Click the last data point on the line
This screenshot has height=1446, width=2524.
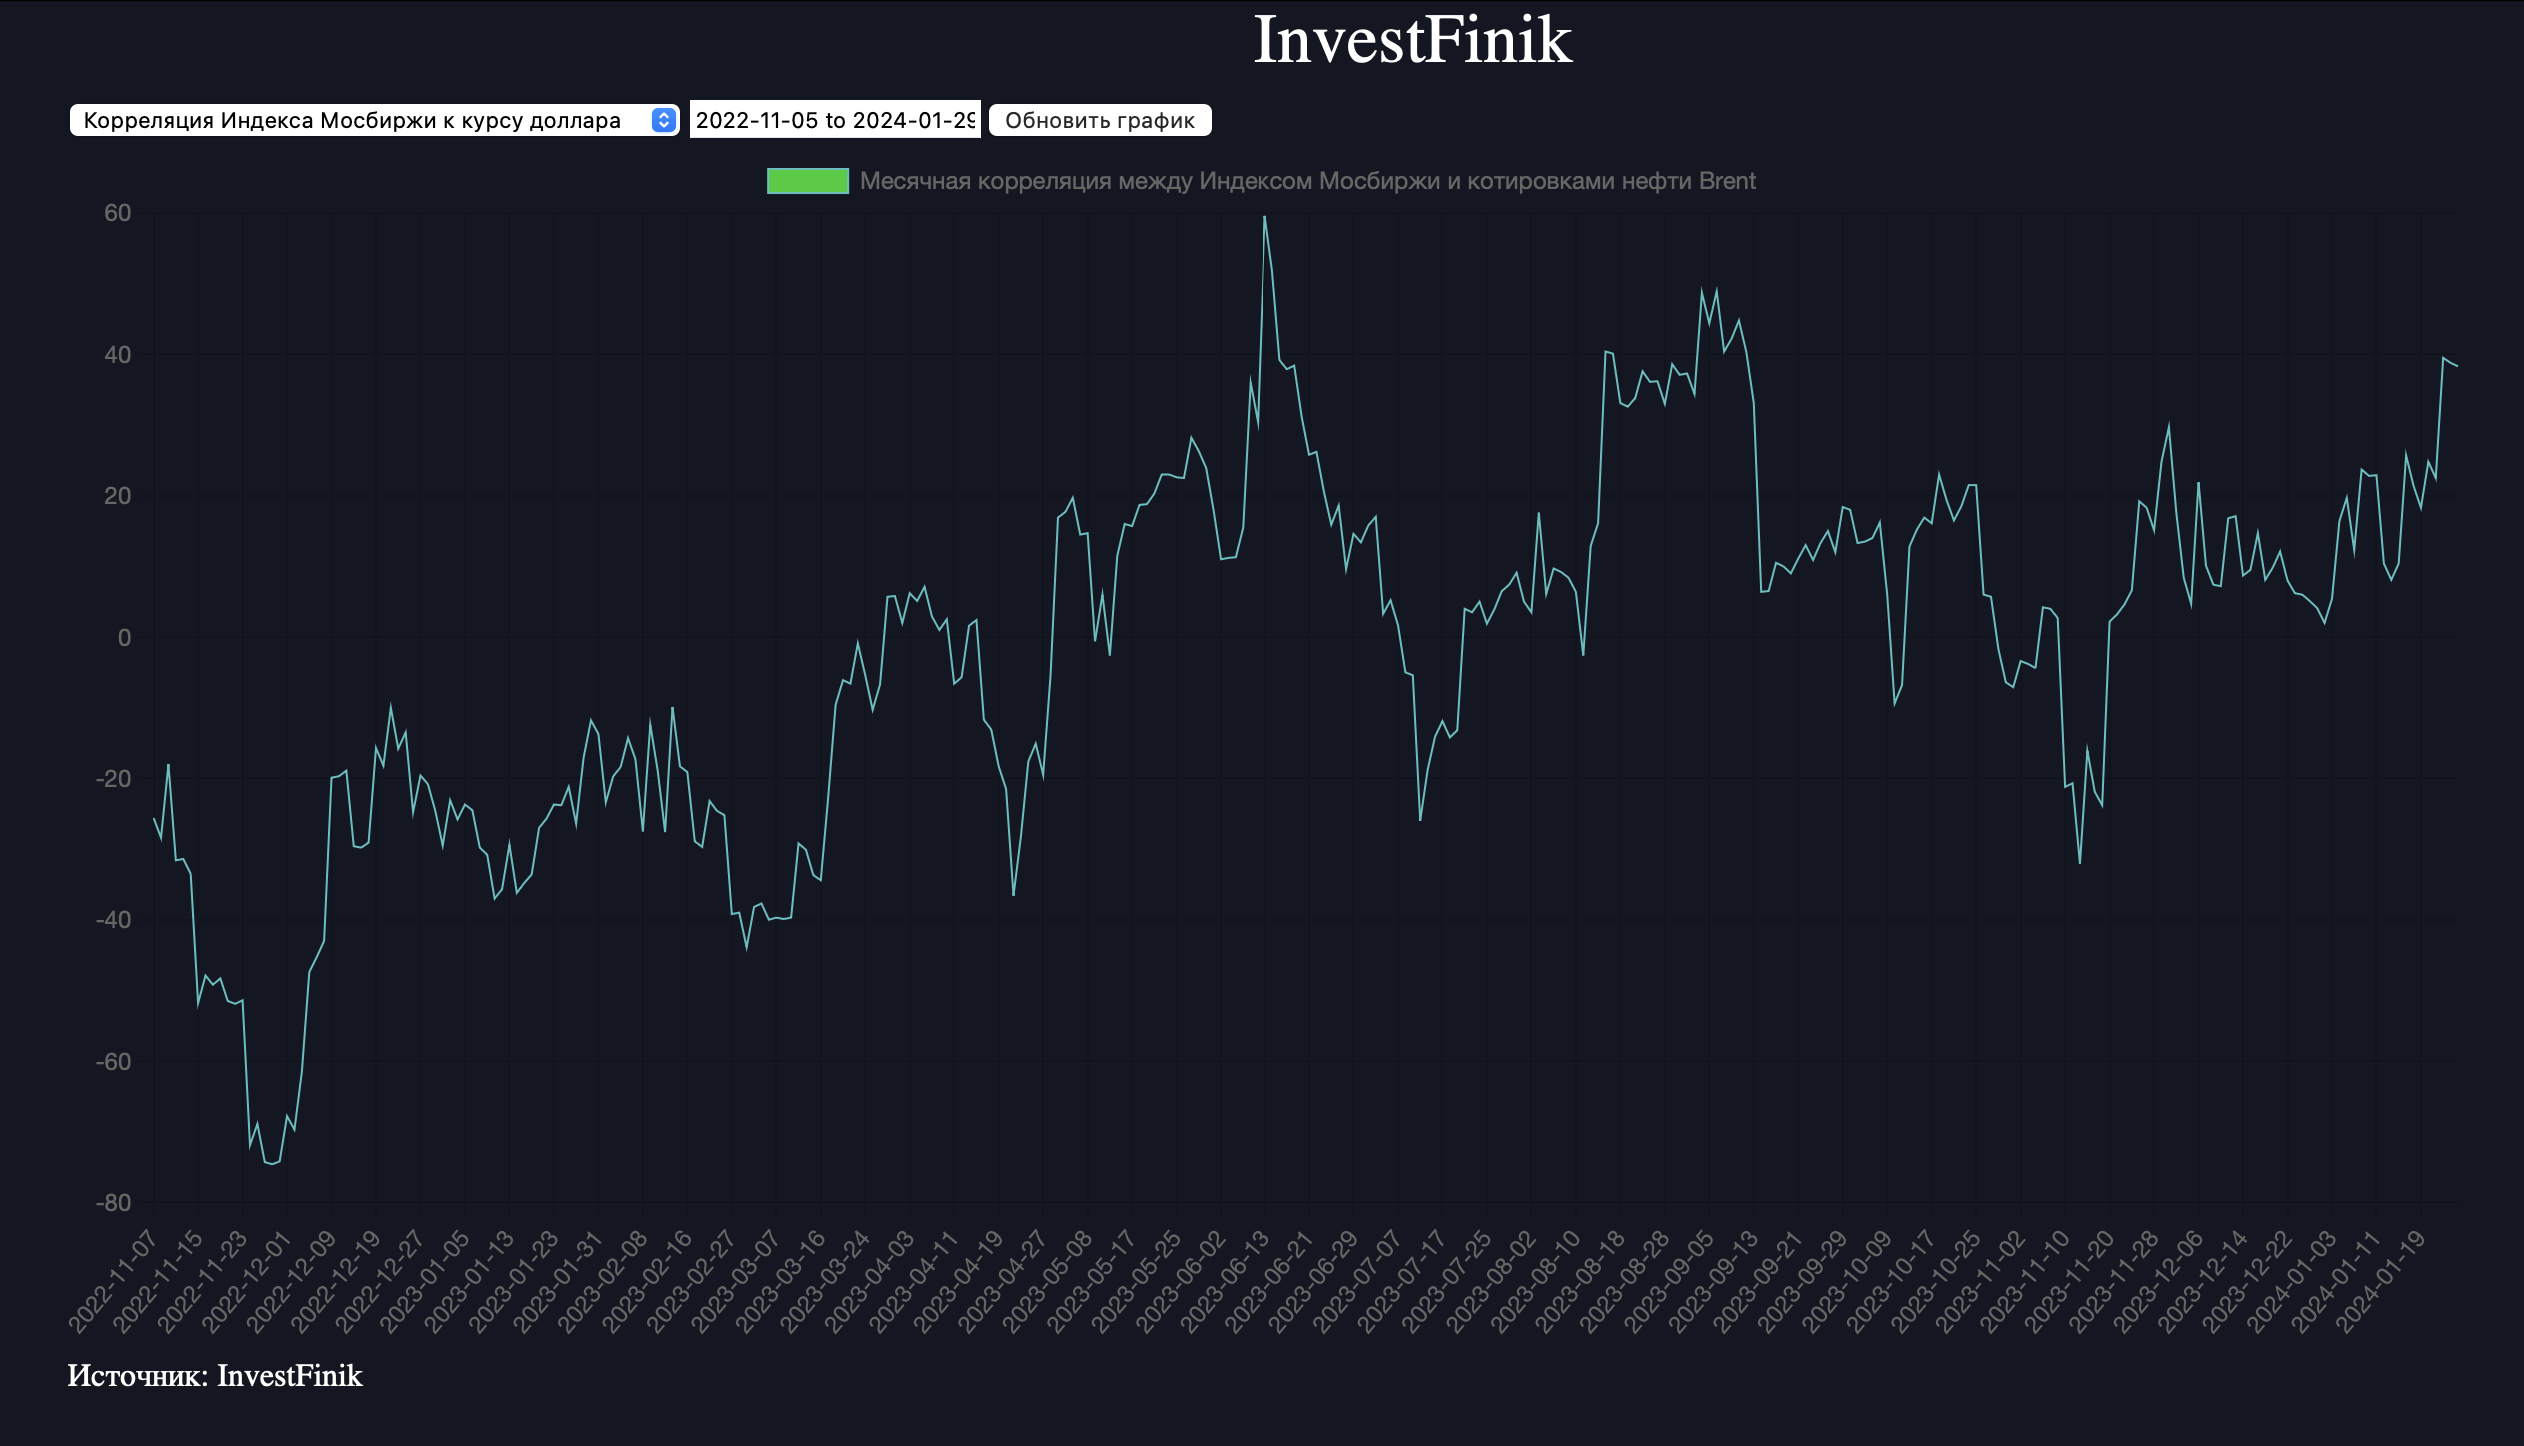2457,366
